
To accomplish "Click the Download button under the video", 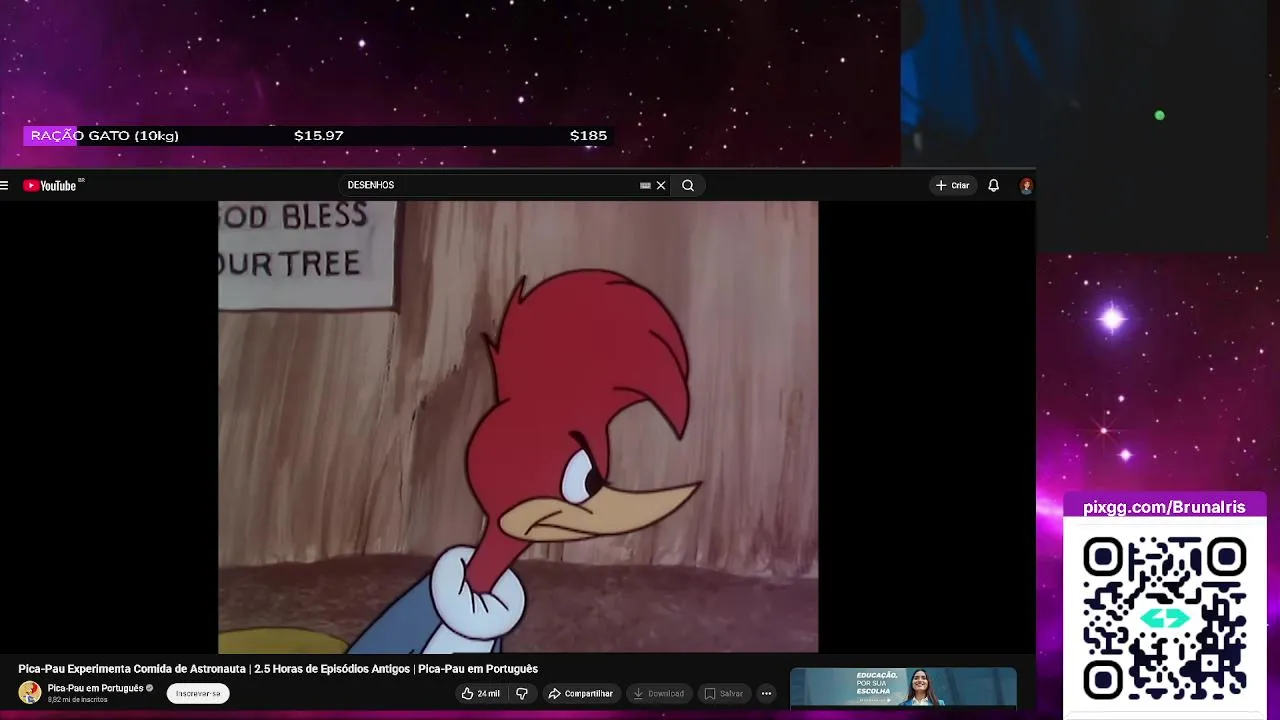I will click(x=658, y=693).
